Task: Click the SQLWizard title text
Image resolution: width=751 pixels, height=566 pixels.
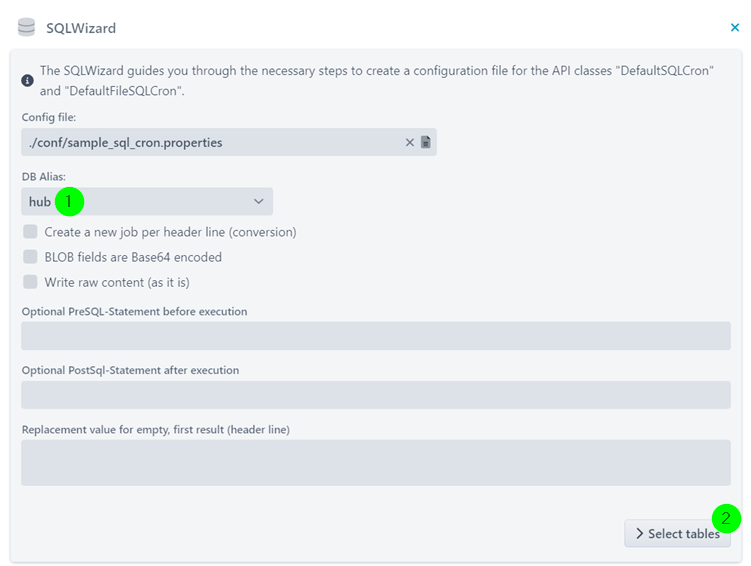Action: [81, 28]
